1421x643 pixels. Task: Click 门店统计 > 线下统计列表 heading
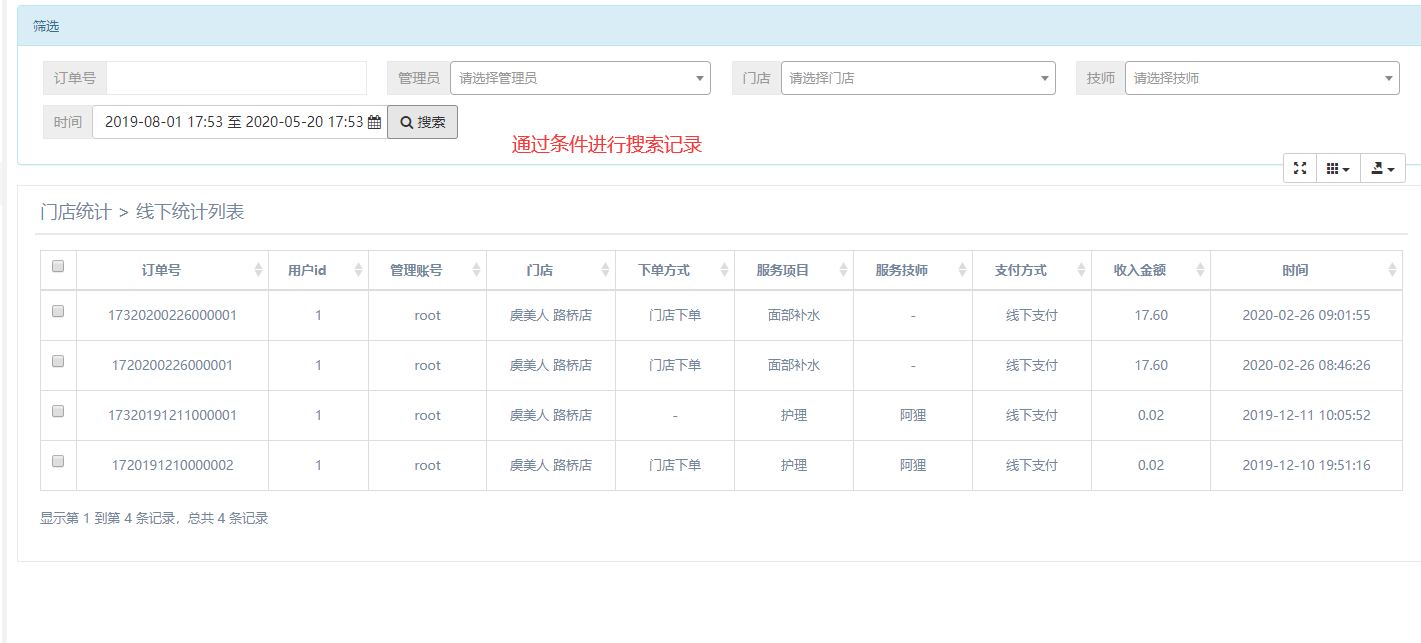click(142, 212)
